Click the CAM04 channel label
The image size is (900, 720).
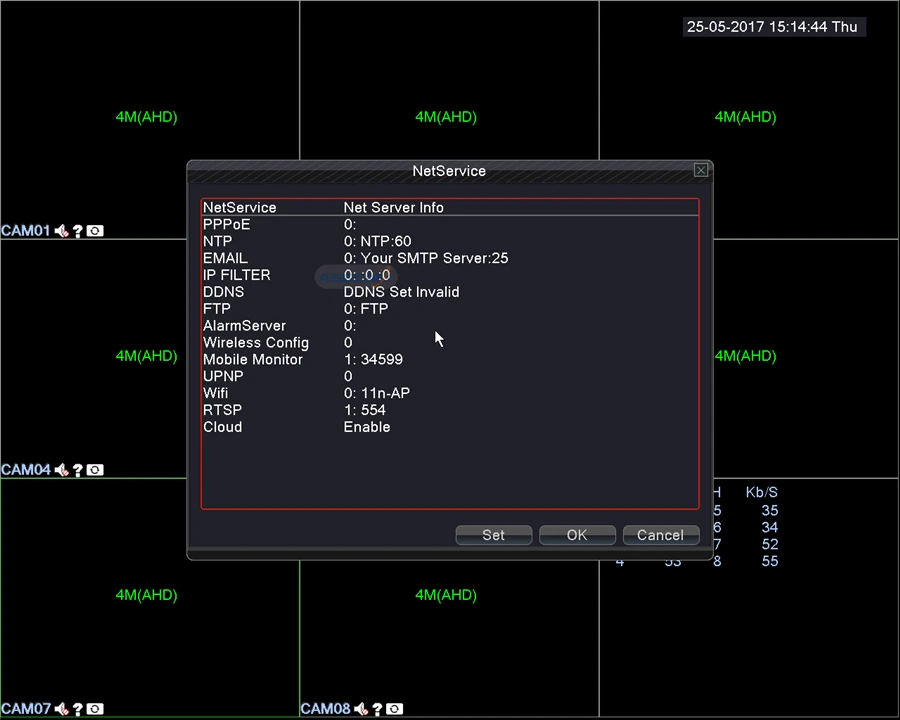[x=26, y=470]
